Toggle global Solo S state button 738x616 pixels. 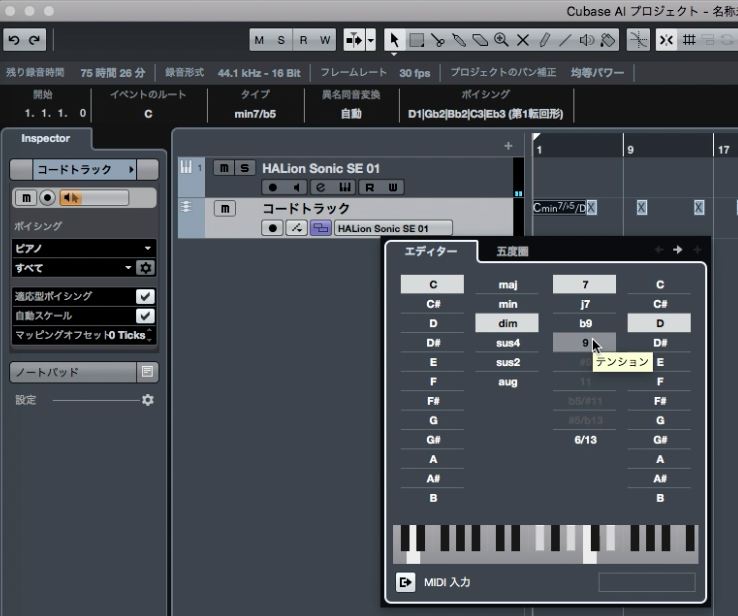(x=281, y=40)
